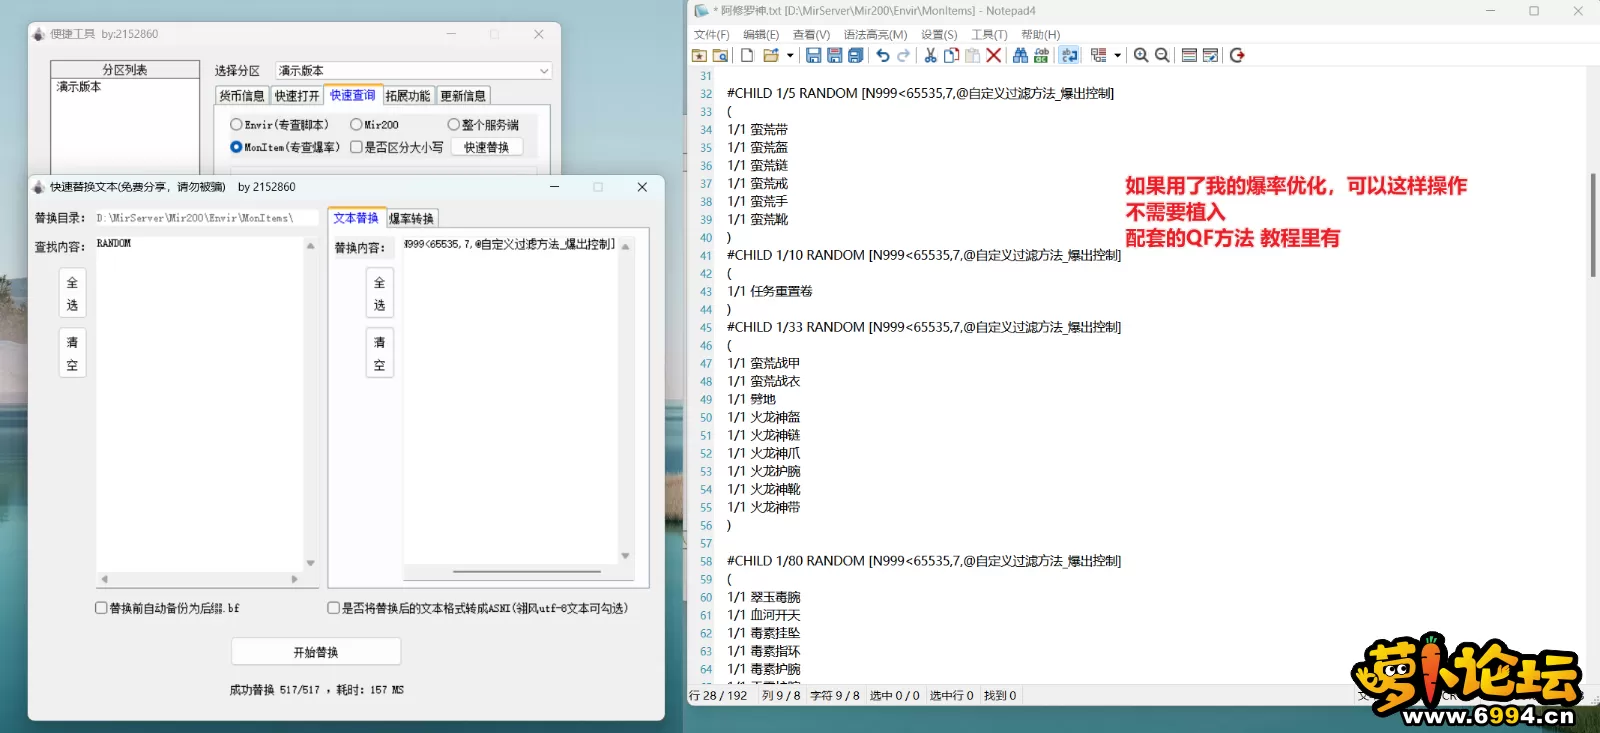Screen dimensions: 1600x733
Task: Select 演示版本 in the 分区列表 list
Action: [79, 87]
